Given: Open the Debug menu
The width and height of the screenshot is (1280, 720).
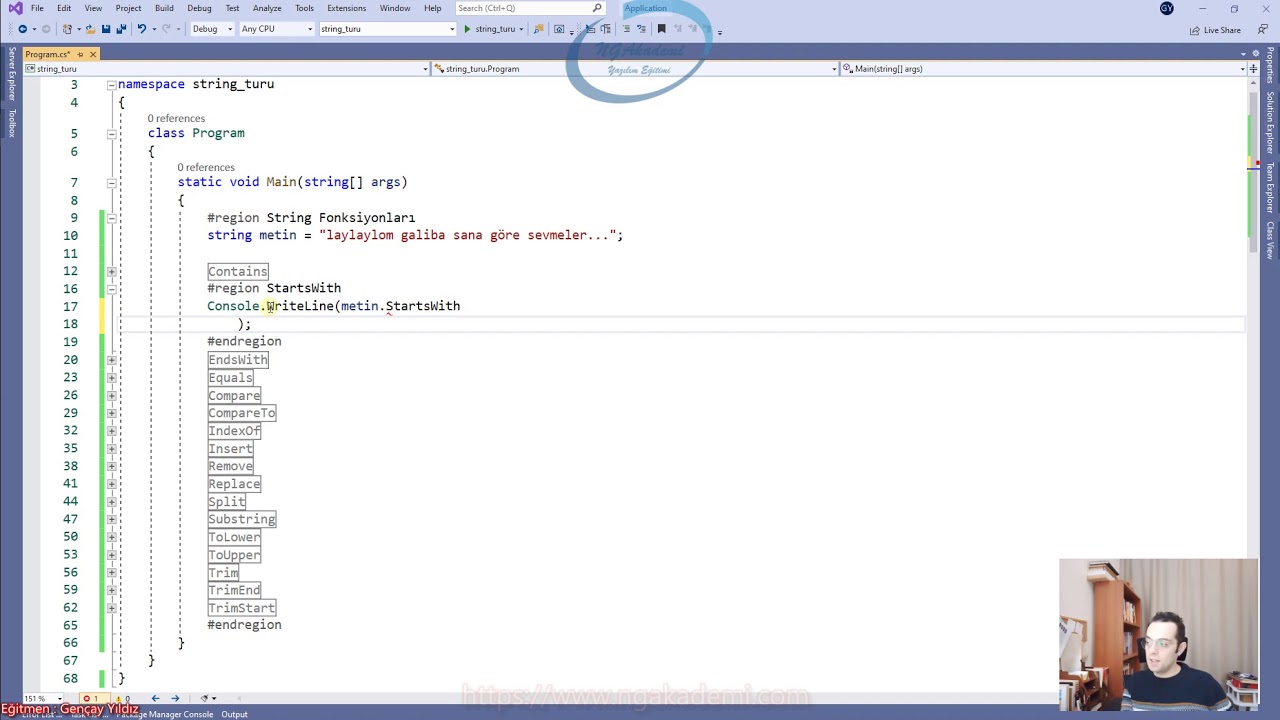Looking at the screenshot, I should tap(199, 8).
